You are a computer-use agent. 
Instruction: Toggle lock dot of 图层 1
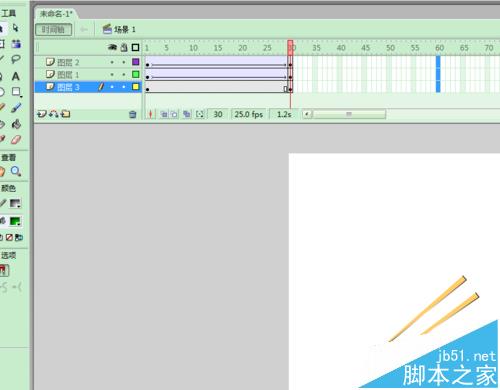tap(124, 75)
